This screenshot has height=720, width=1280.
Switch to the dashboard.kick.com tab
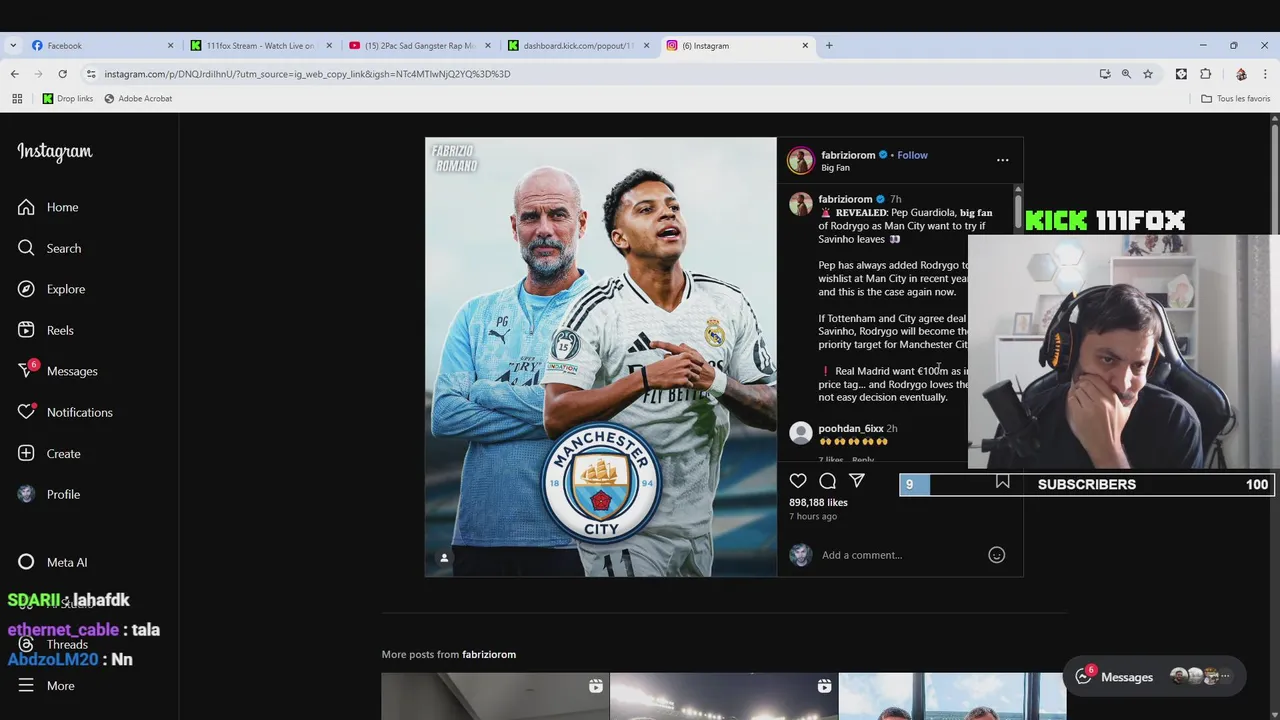coord(577,45)
